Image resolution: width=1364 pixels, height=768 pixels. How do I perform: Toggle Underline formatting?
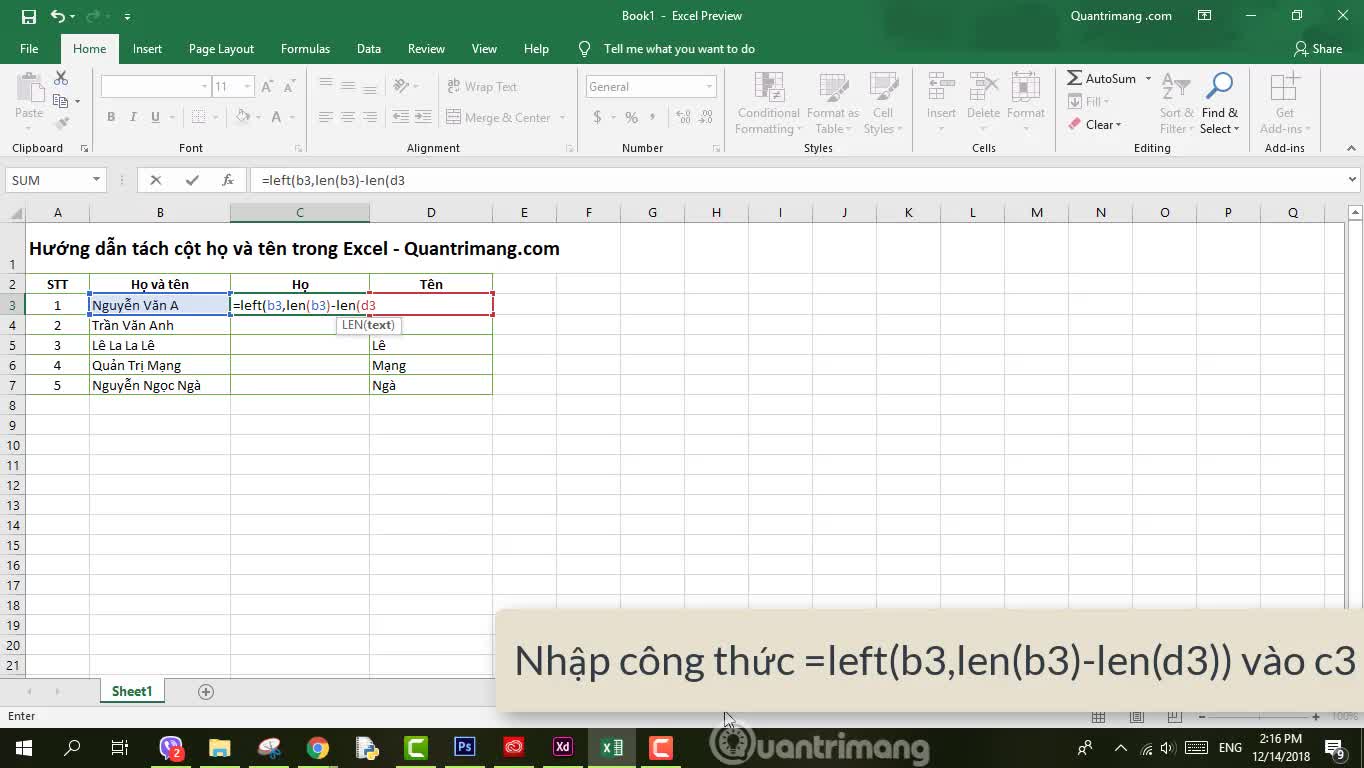pos(155,117)
